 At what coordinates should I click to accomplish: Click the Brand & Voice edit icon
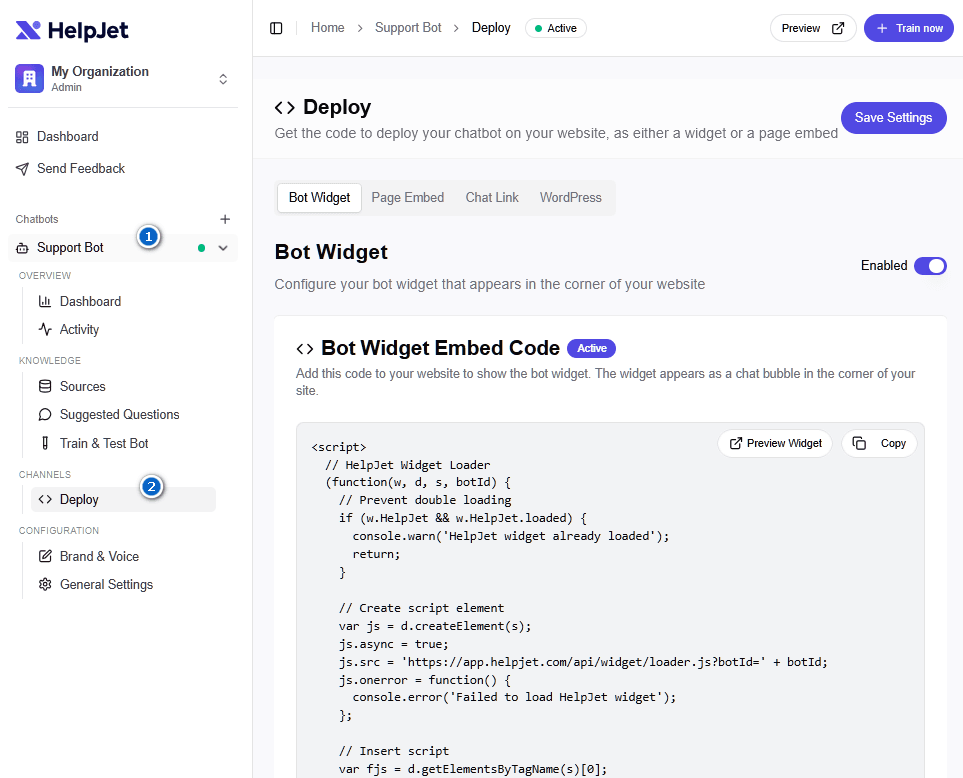click(x=45, y=556)
